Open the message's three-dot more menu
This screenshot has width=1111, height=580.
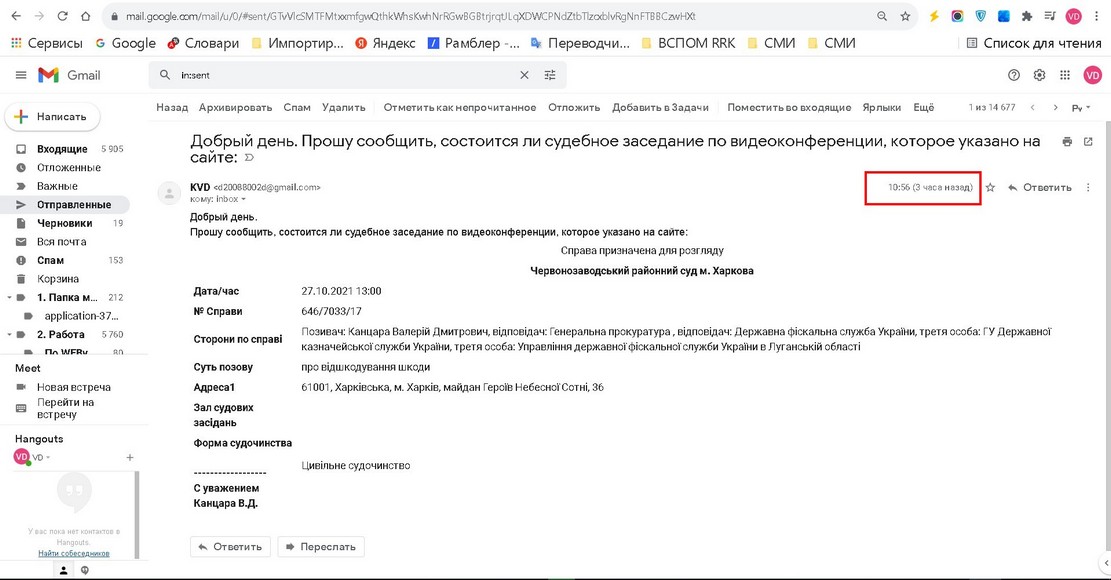pos(1088,188)
